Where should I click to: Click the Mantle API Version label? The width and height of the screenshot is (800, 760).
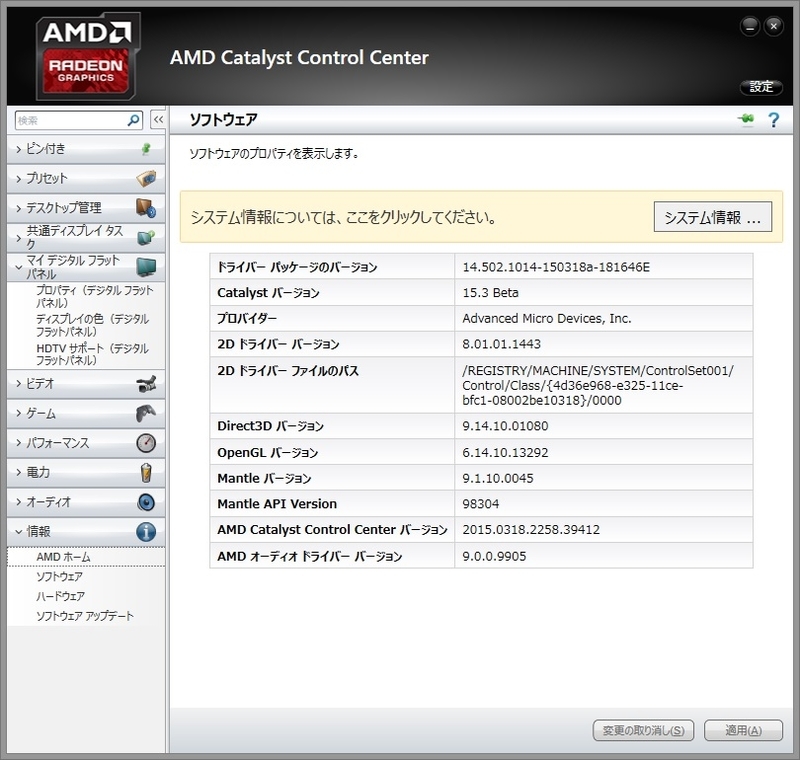click(x=277, y=504)
